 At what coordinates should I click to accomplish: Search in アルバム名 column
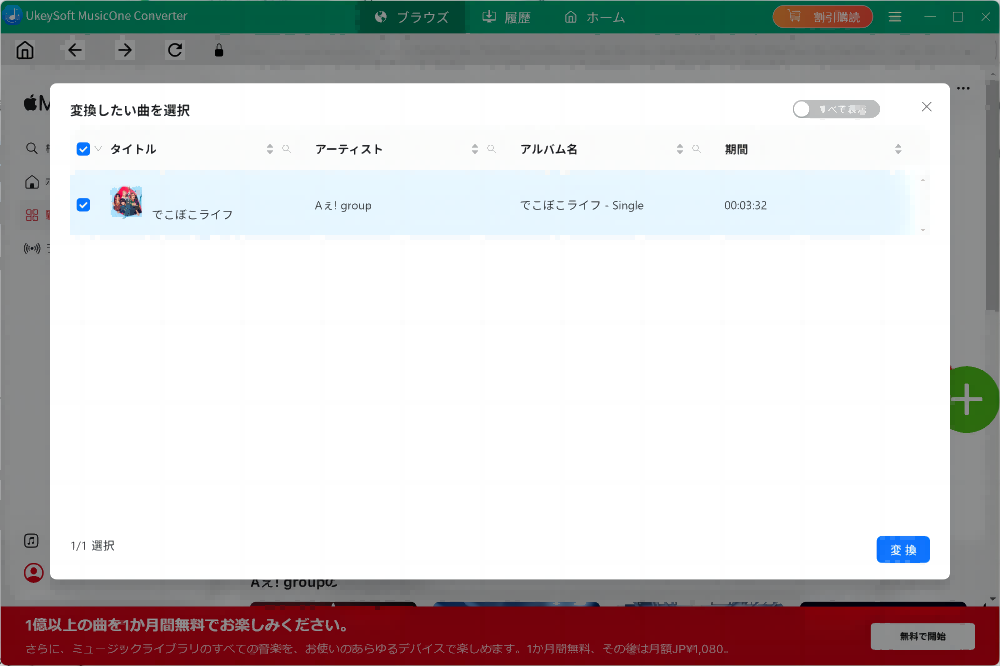(696, 149)
